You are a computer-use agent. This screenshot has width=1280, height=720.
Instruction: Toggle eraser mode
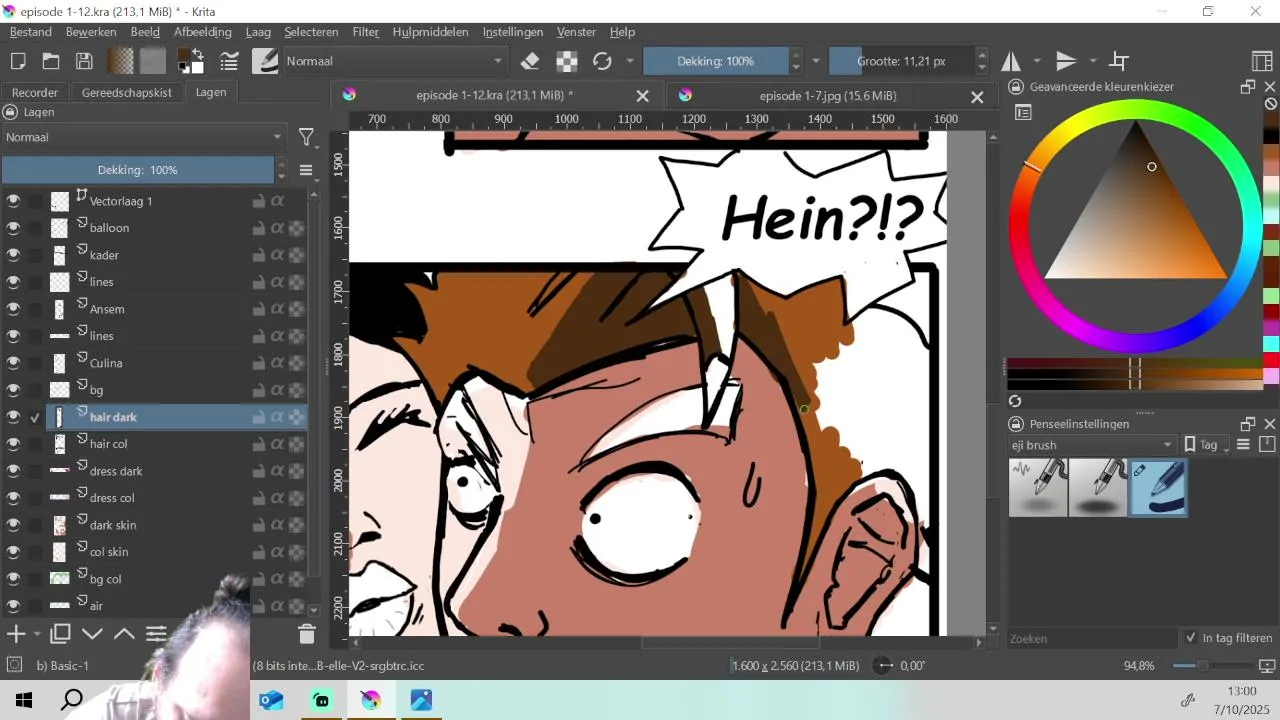(531, 61)
